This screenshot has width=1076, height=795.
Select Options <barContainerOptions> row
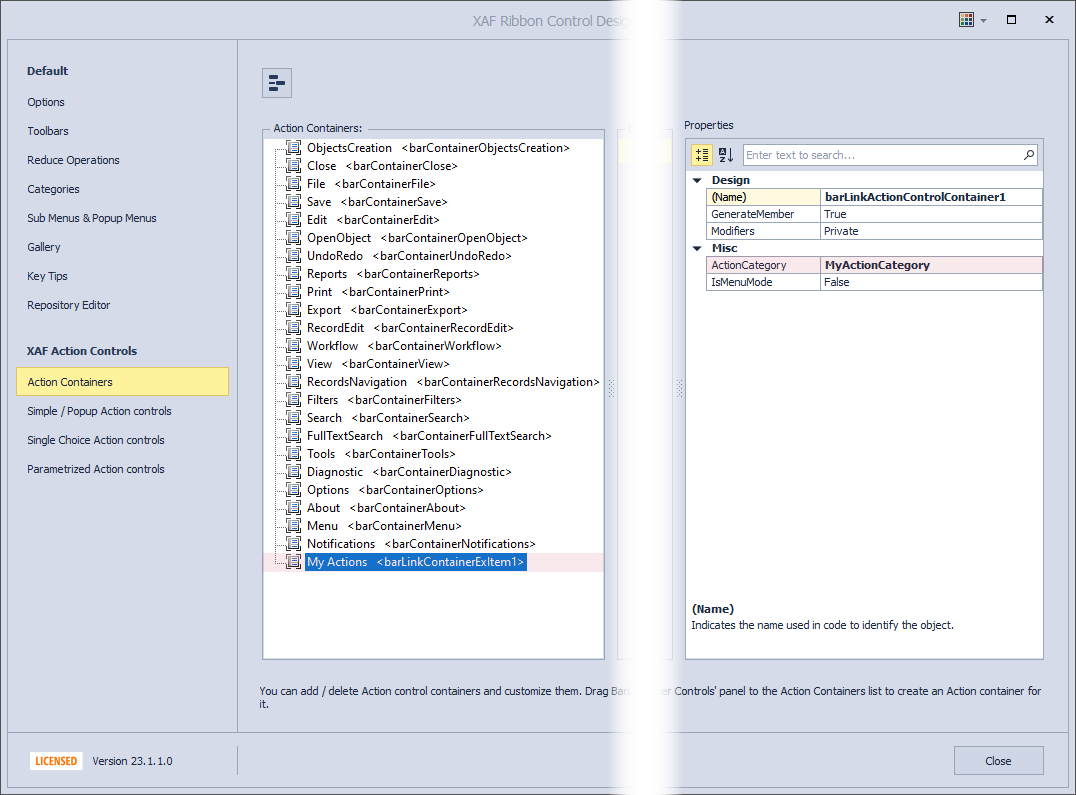pos(395,490)
